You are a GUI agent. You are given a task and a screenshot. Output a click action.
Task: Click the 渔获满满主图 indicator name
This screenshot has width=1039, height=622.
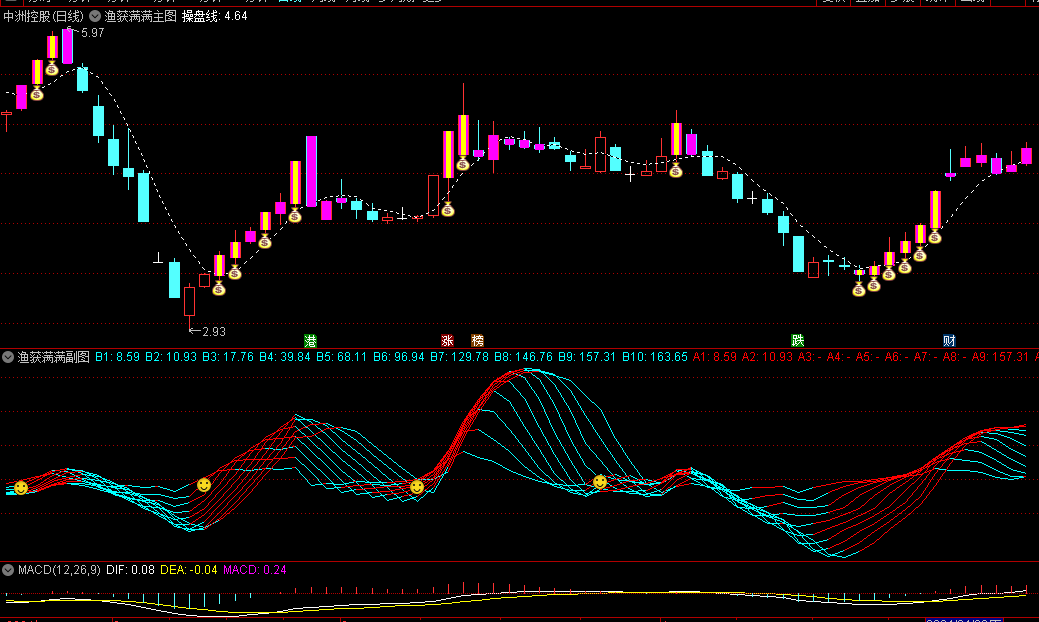140,16
